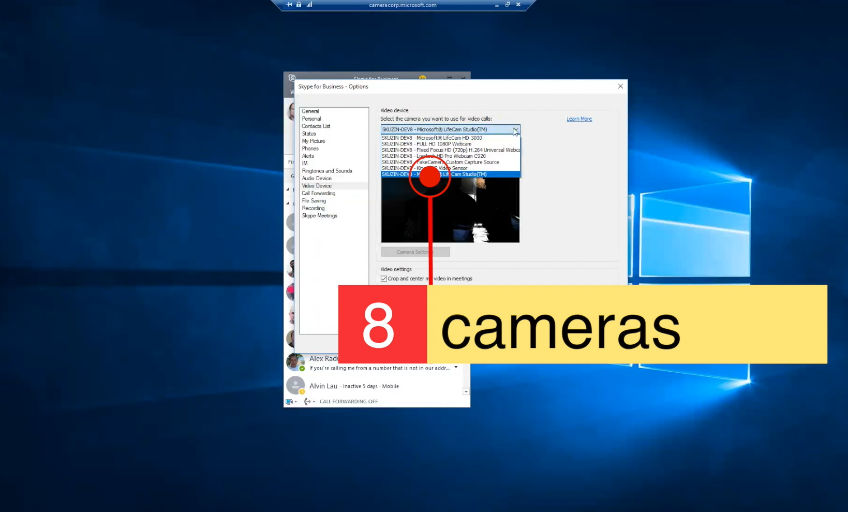Open the Learn More link
848x512 pixels.
tap(579, 119)
